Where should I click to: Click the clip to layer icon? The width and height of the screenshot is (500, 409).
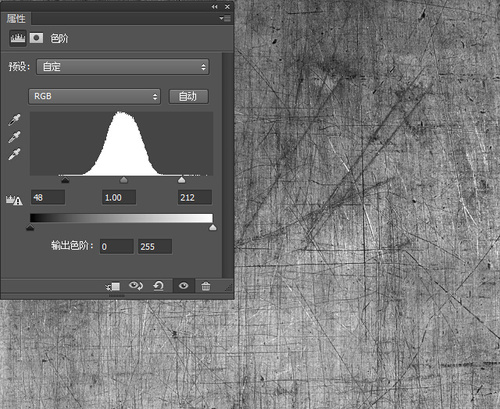(113, 286)
